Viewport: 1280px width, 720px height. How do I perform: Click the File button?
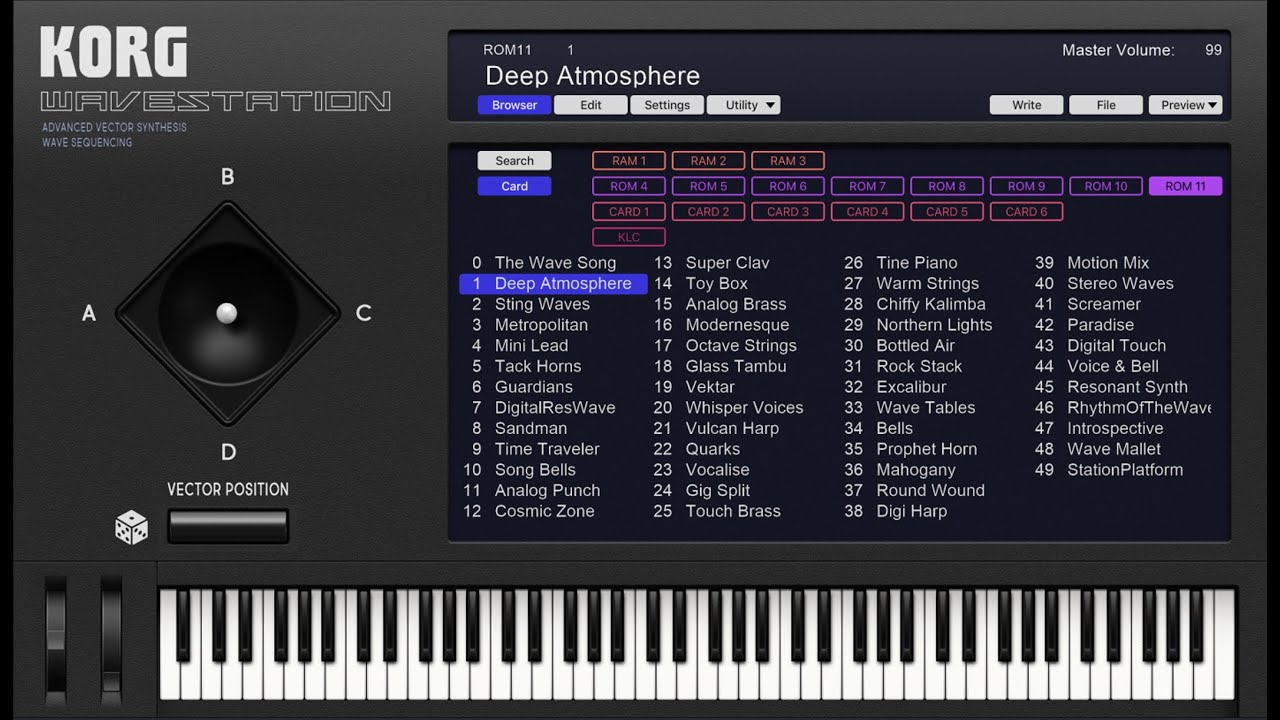pos(1106,105)
